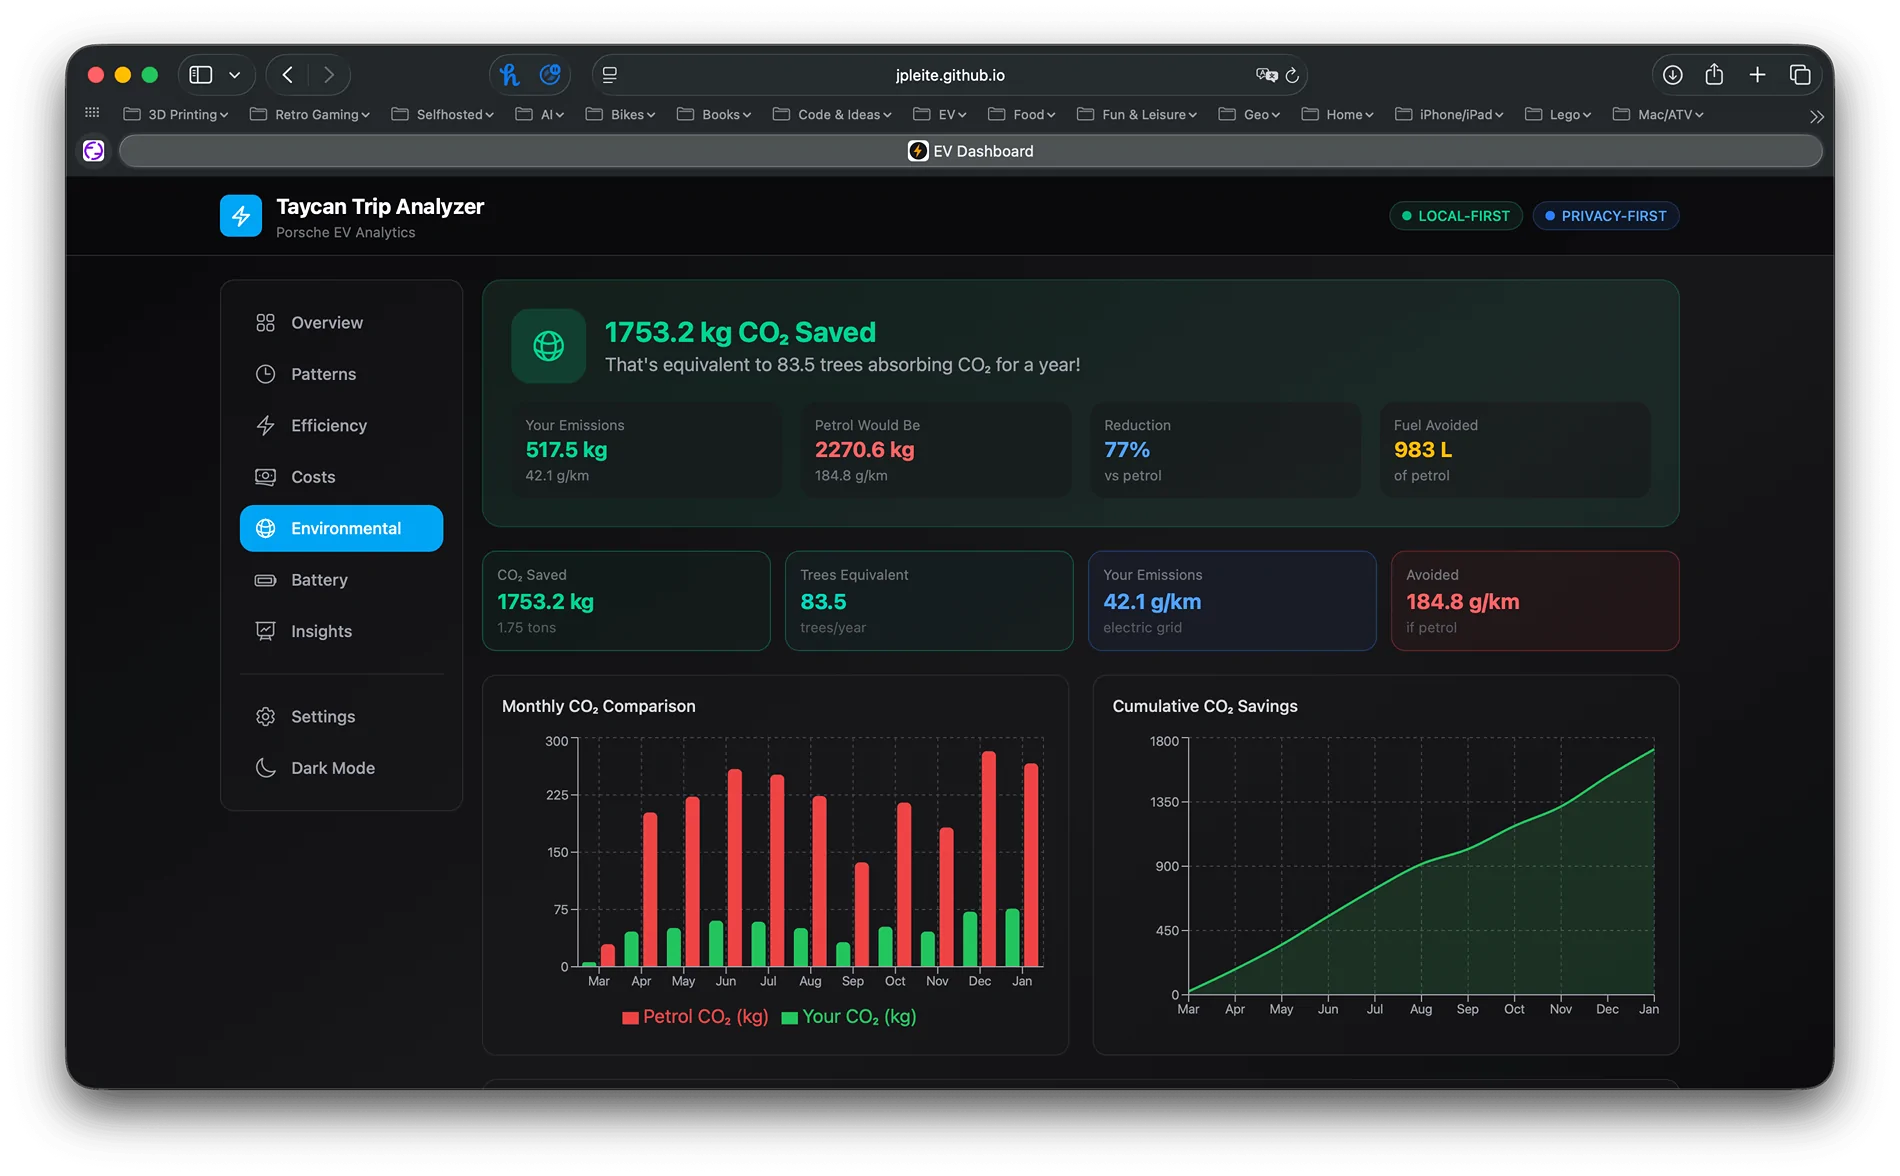Expand the EV bookmarks folder
Viewport: 1900px width, 1176px height.
940,114
